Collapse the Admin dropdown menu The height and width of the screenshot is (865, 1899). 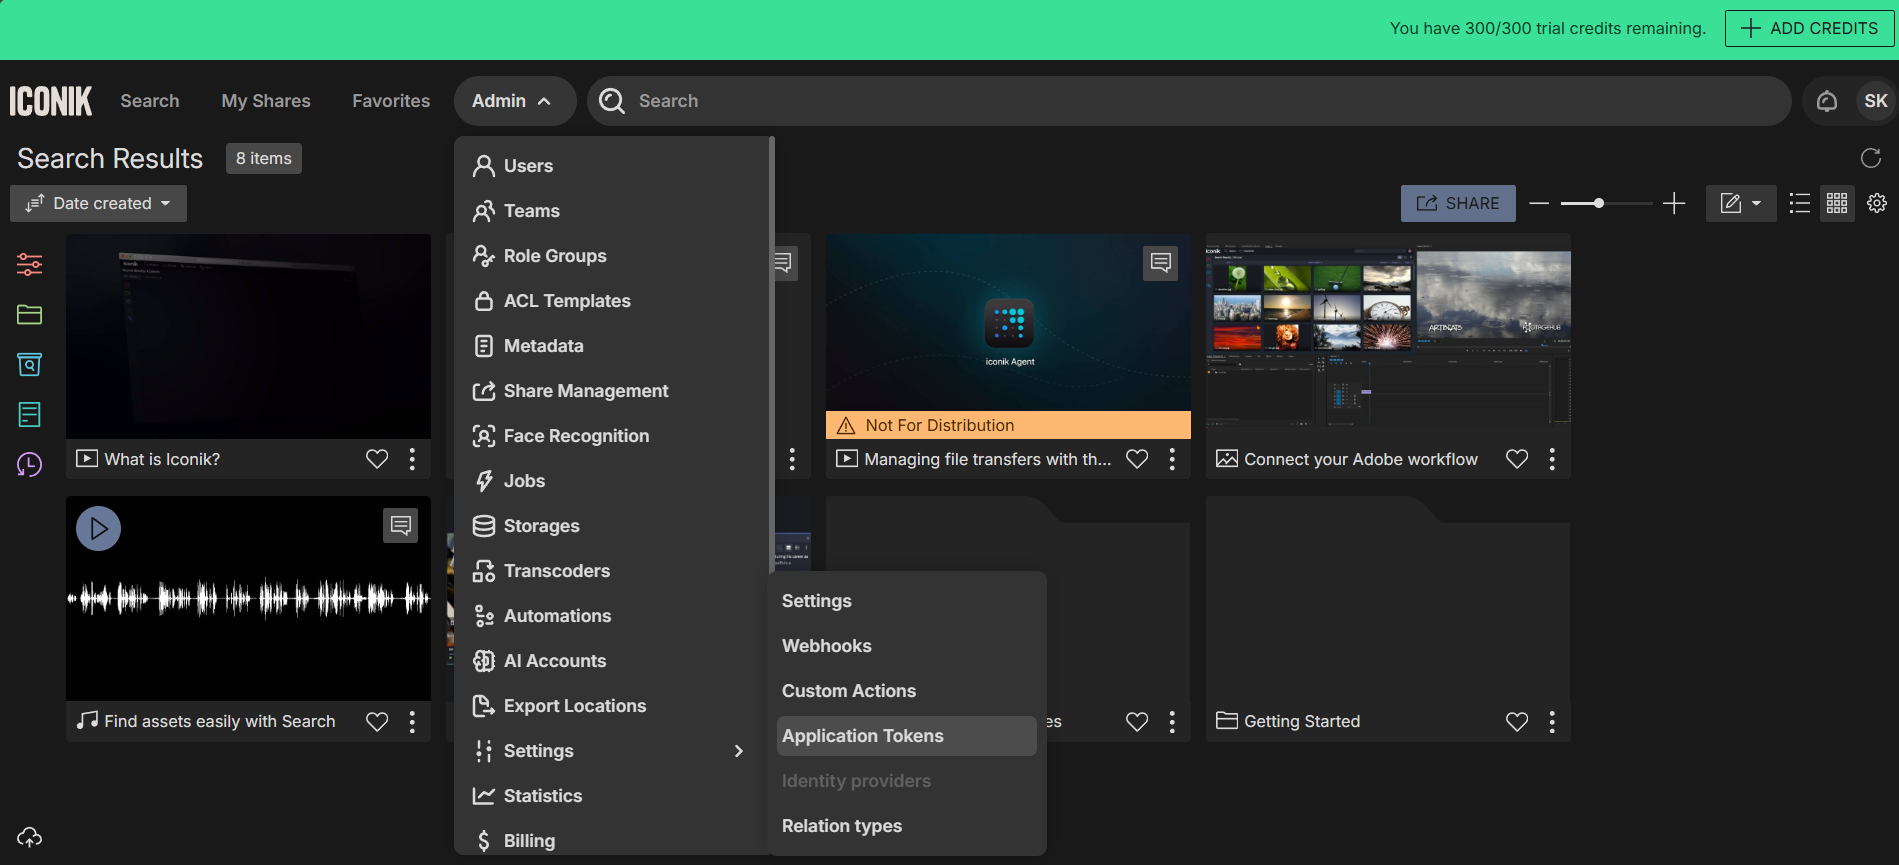pos(514,101)
